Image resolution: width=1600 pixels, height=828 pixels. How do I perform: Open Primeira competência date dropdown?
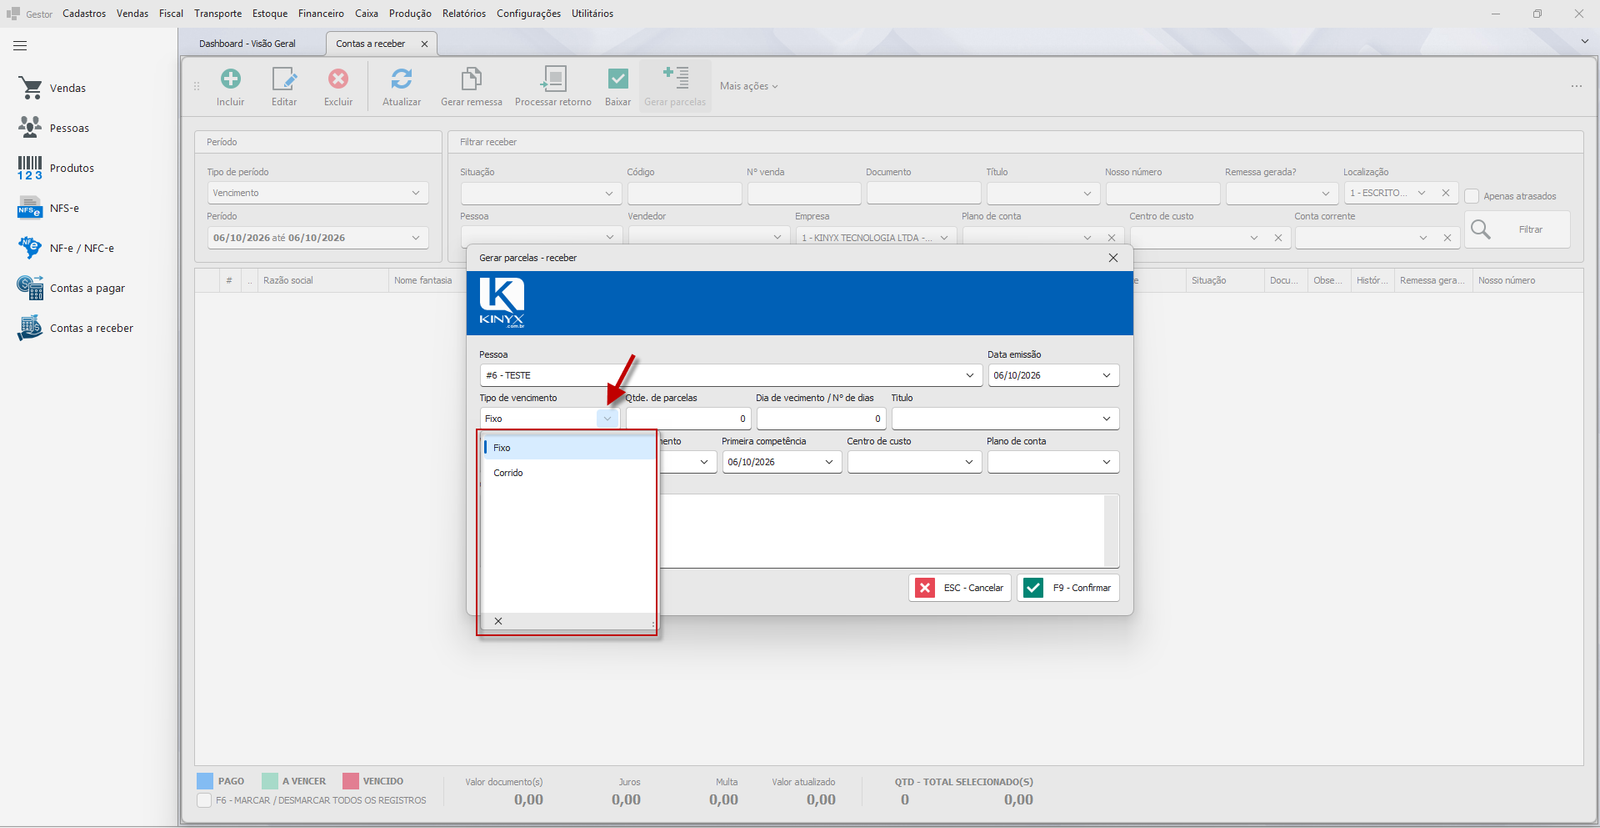(828, 462)
